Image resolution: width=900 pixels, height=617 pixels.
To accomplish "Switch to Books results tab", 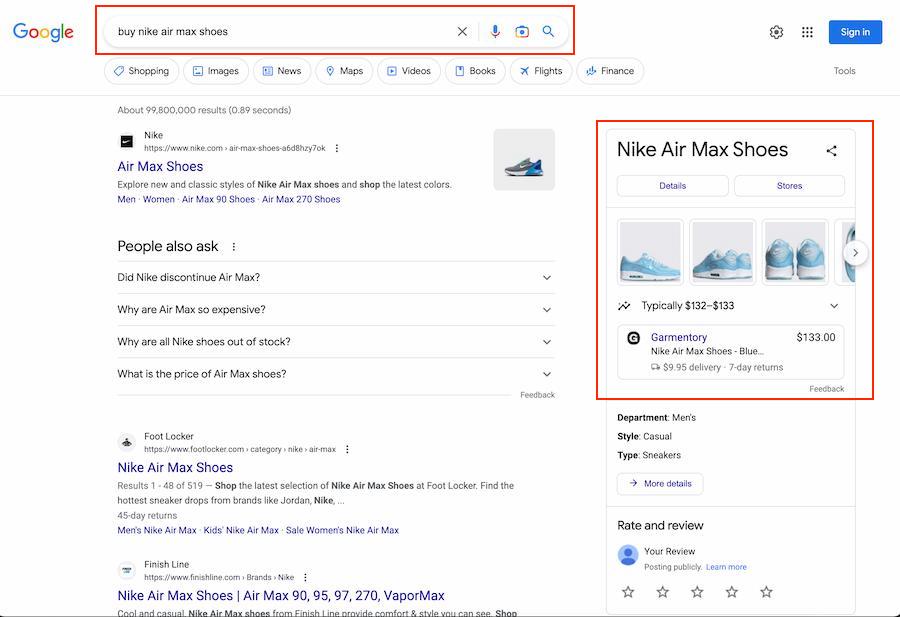I will (475, 71).
